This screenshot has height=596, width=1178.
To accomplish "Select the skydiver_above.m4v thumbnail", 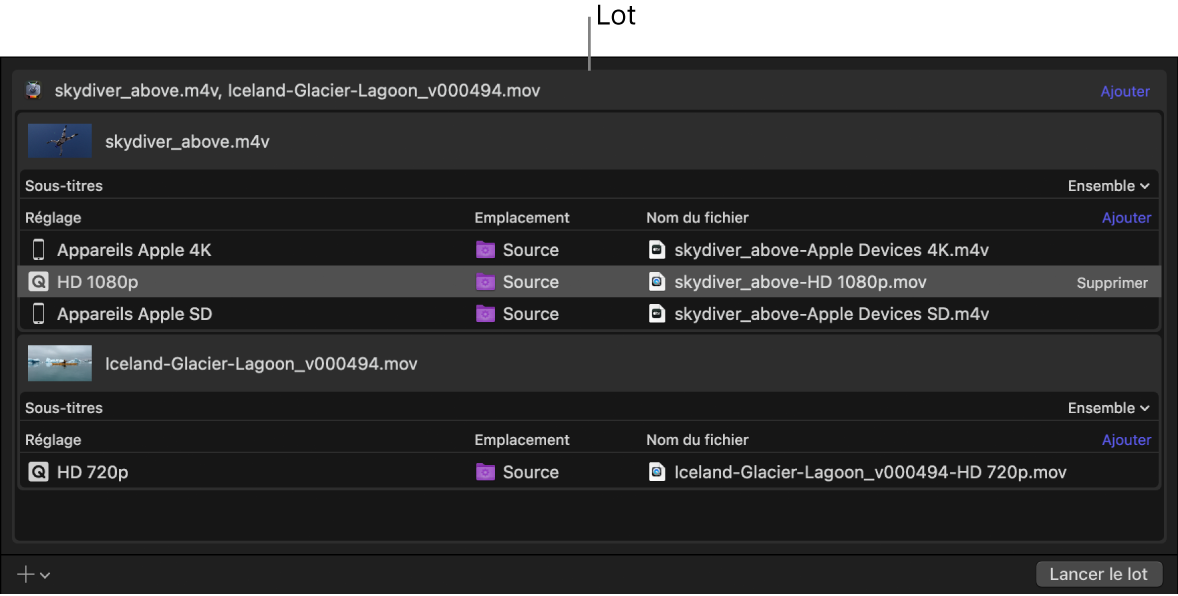I will 60,142.
